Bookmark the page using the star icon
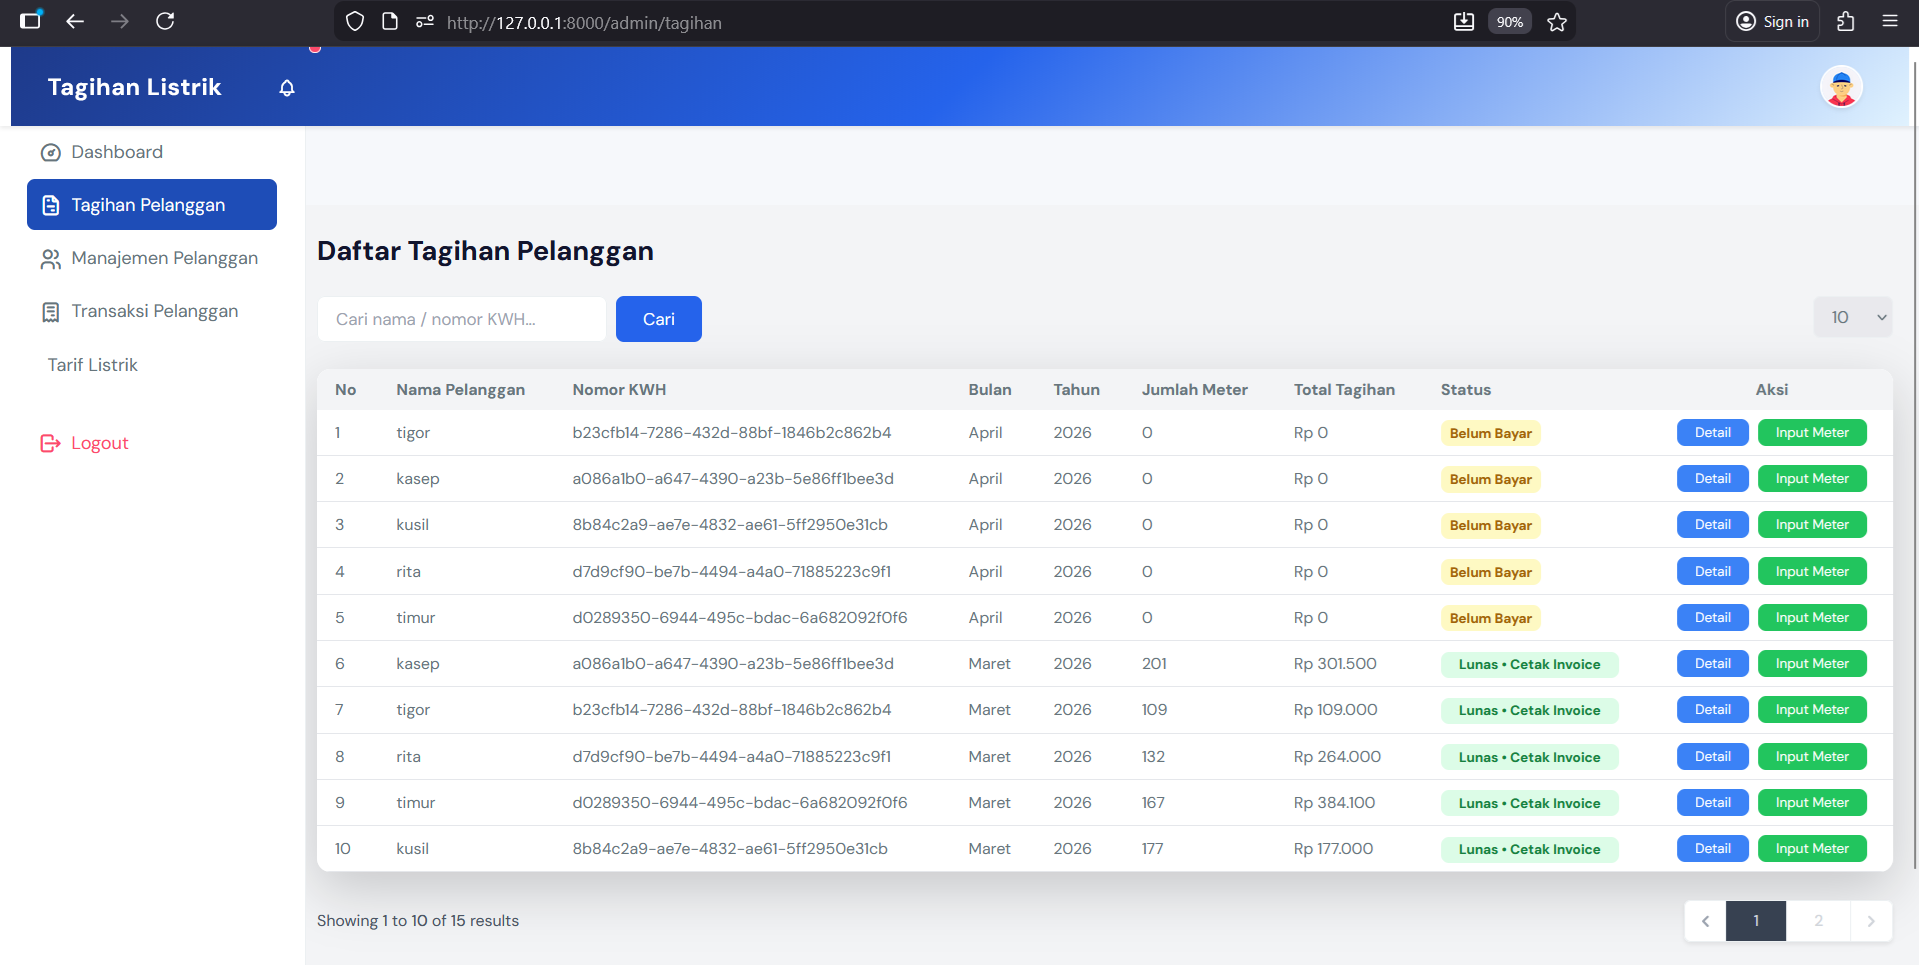 click(x=1557, y=22)
